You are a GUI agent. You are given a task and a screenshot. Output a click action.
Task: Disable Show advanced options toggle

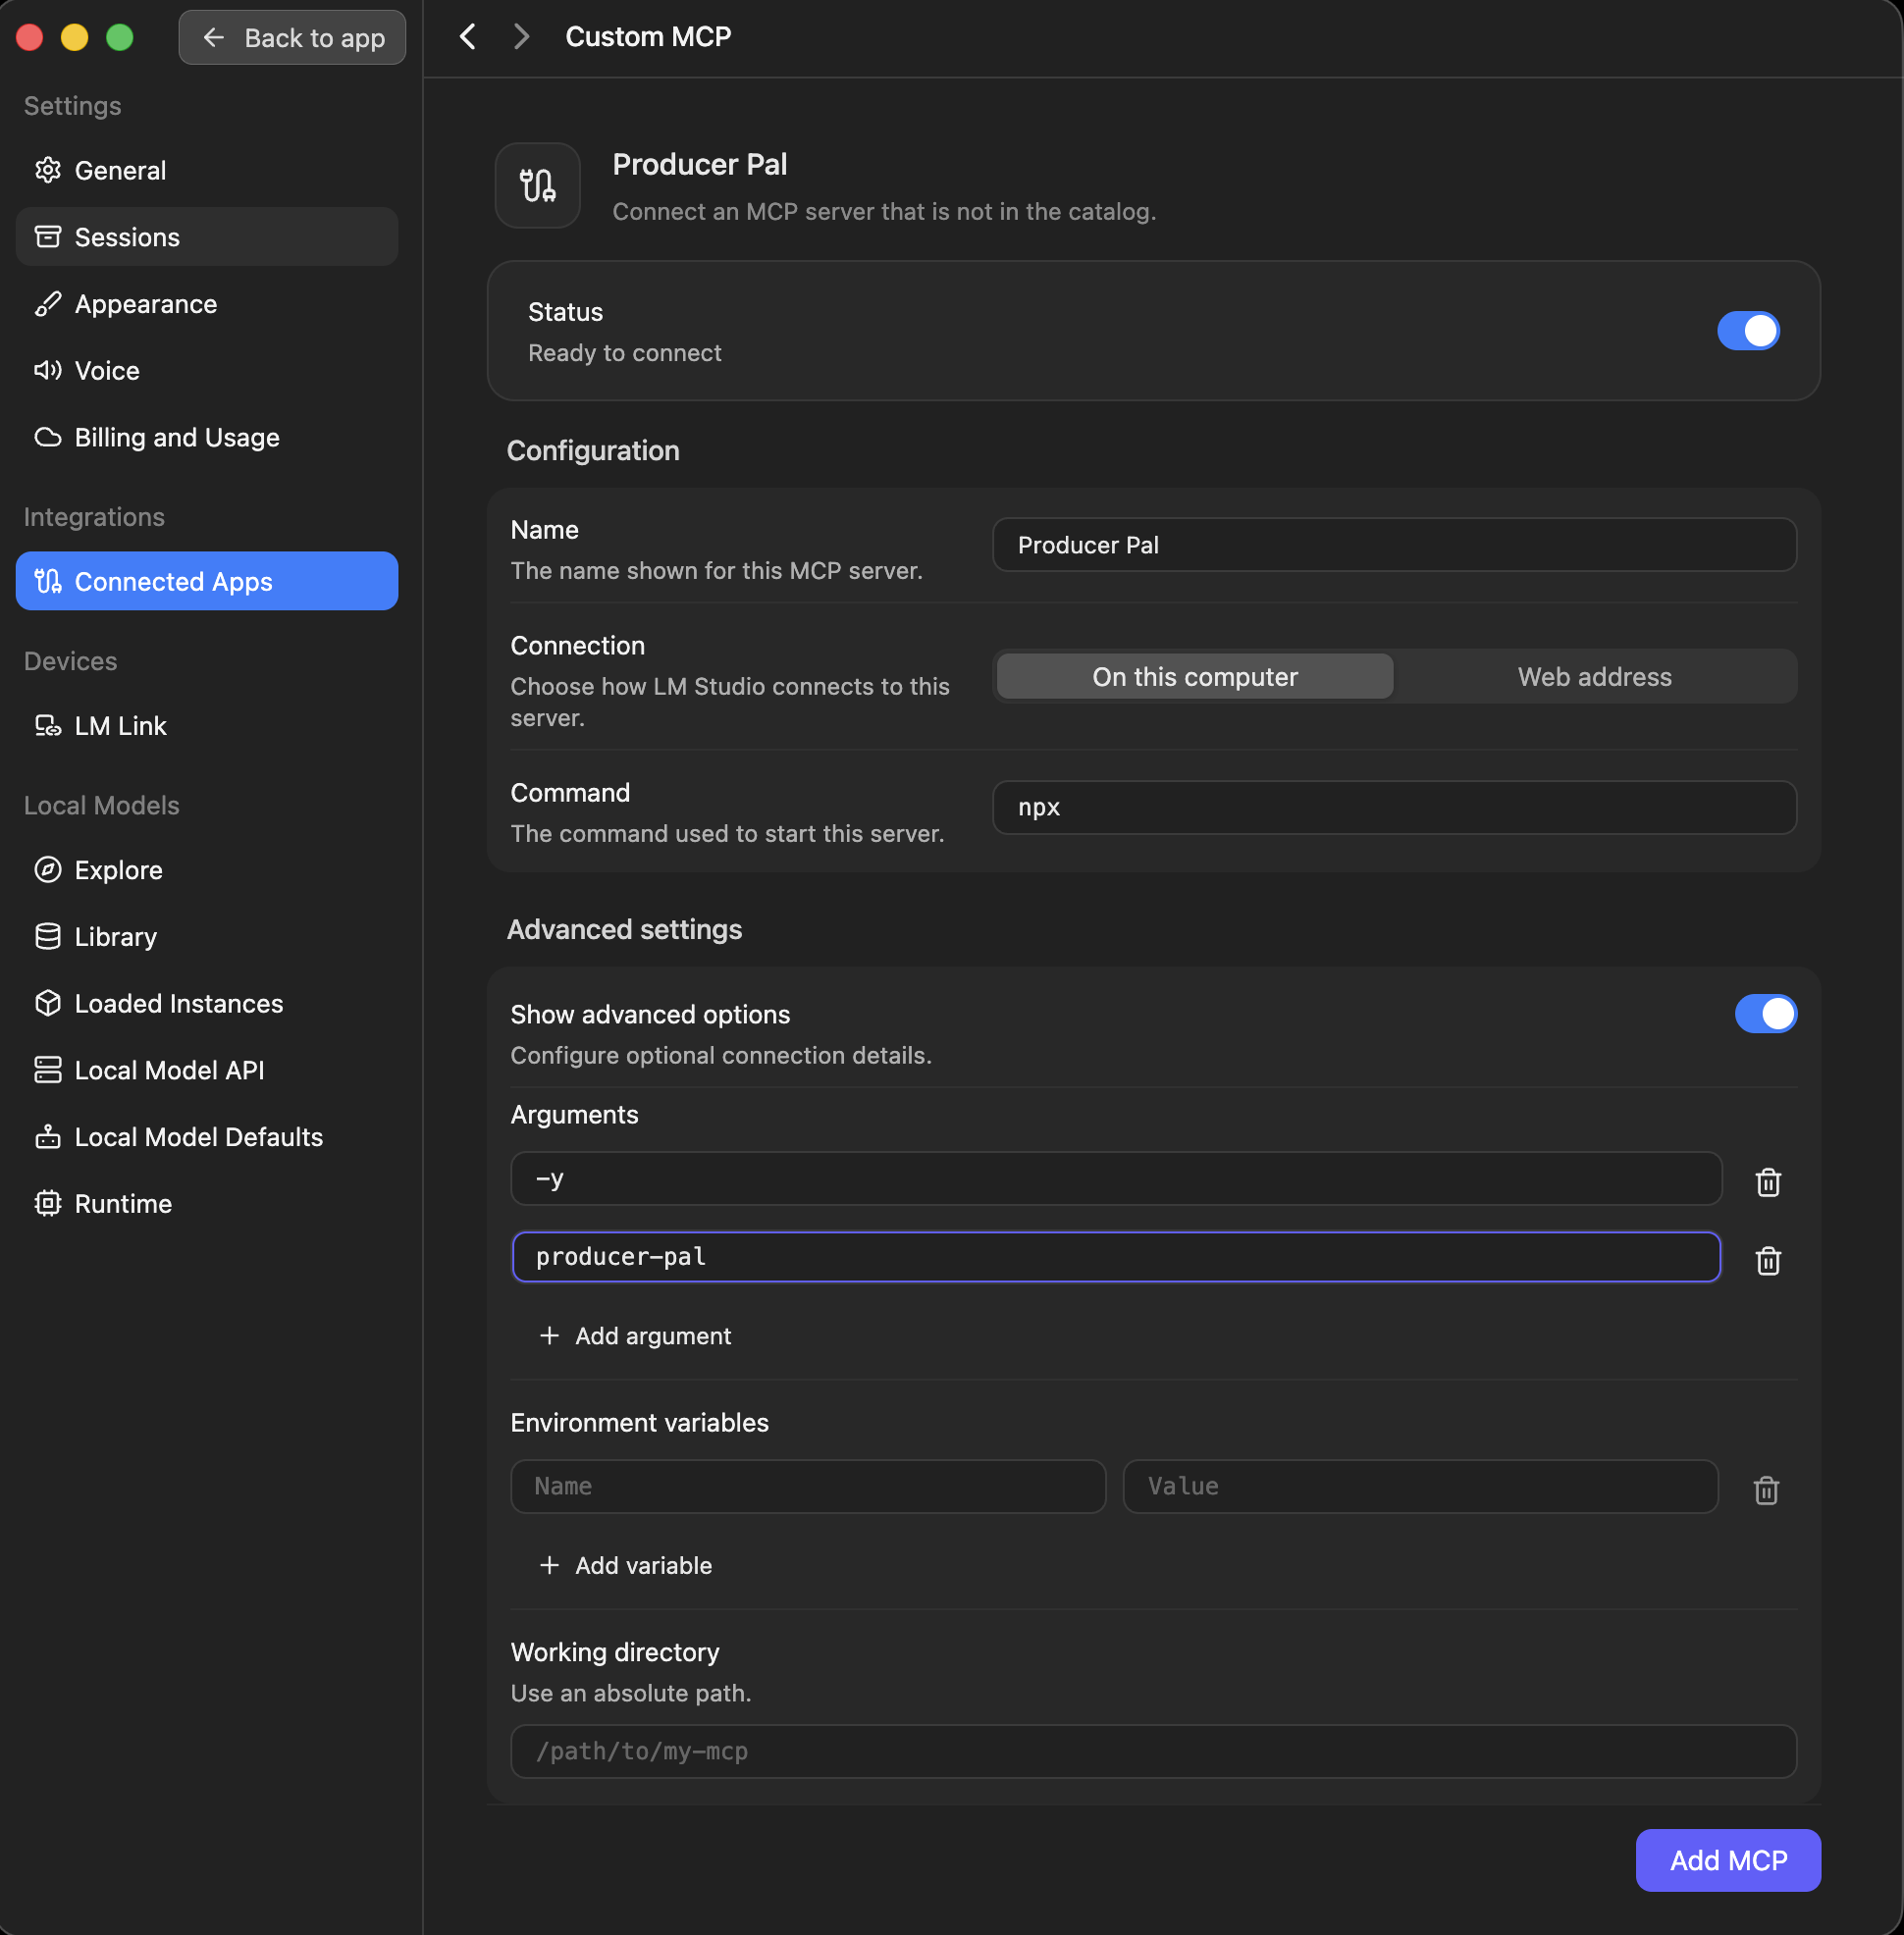pos(1765,1014)
